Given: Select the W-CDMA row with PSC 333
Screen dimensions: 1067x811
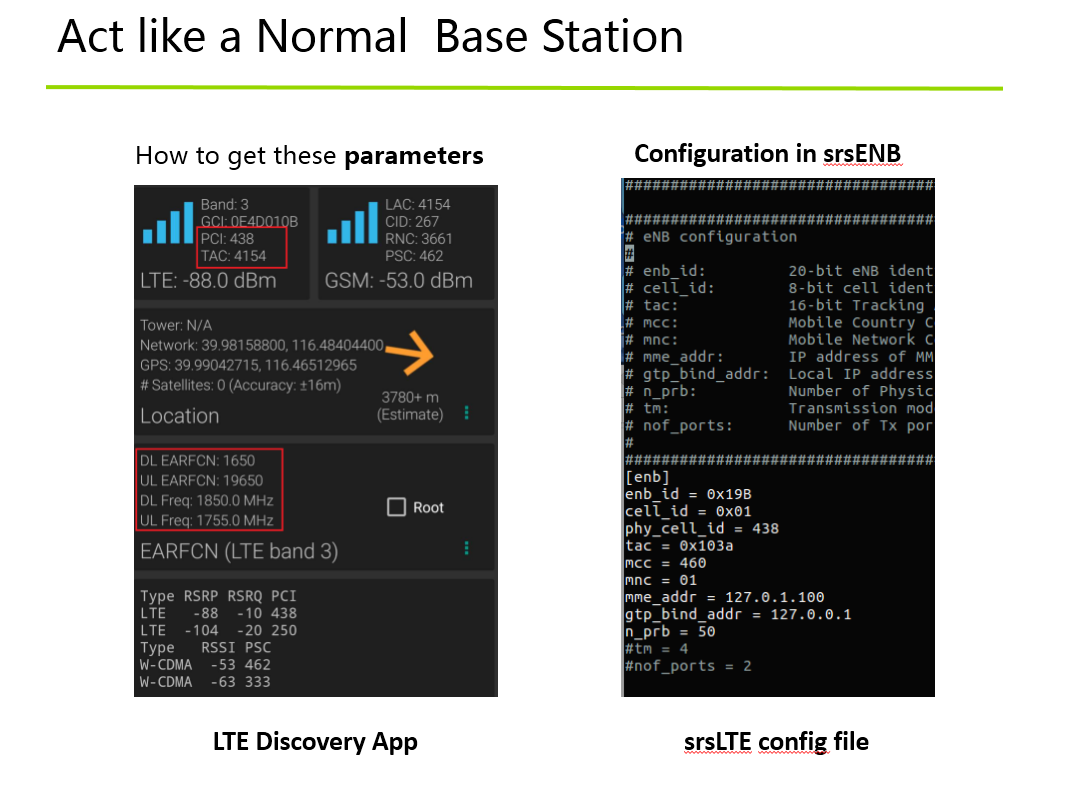Looking at the screenshot, I should tap(206, 682).
